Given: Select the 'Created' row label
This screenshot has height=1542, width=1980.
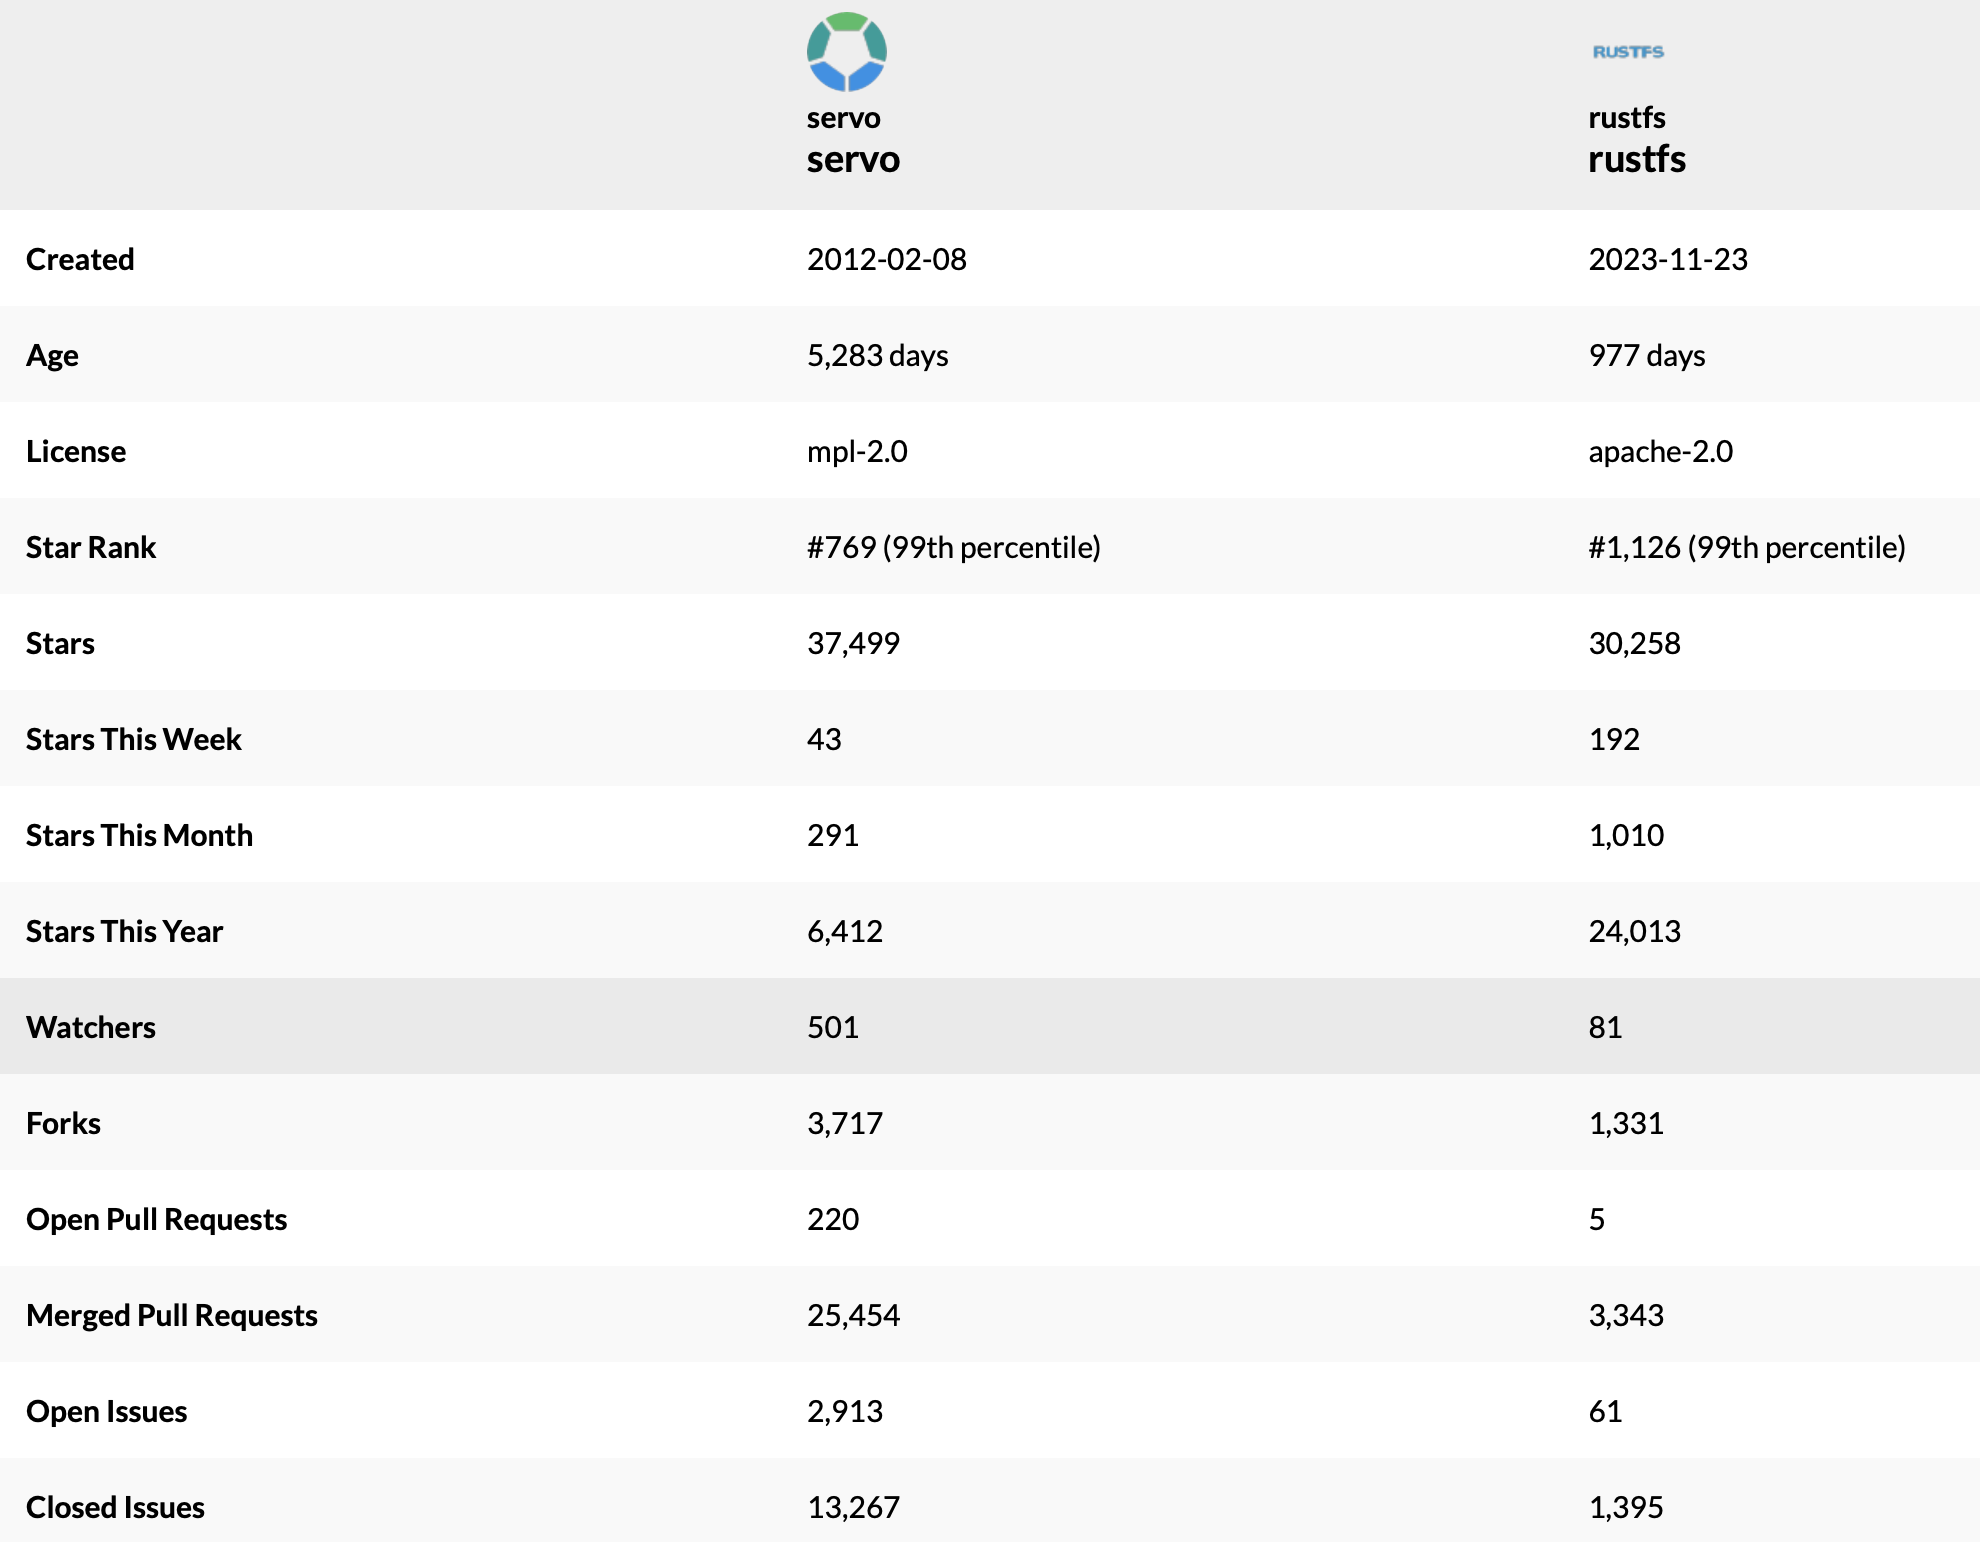Looking at the screenshot, I should [80, 259].
